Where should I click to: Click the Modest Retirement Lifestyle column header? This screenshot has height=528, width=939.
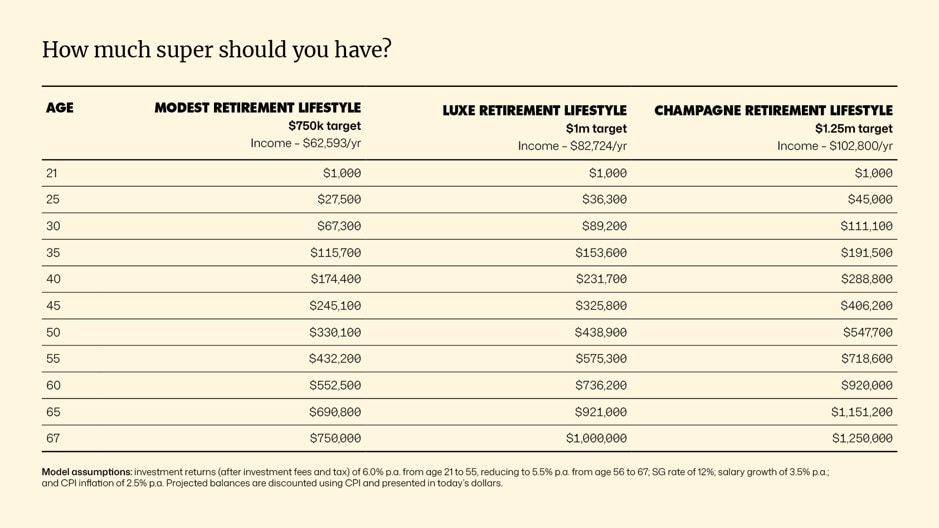(258, 108)
